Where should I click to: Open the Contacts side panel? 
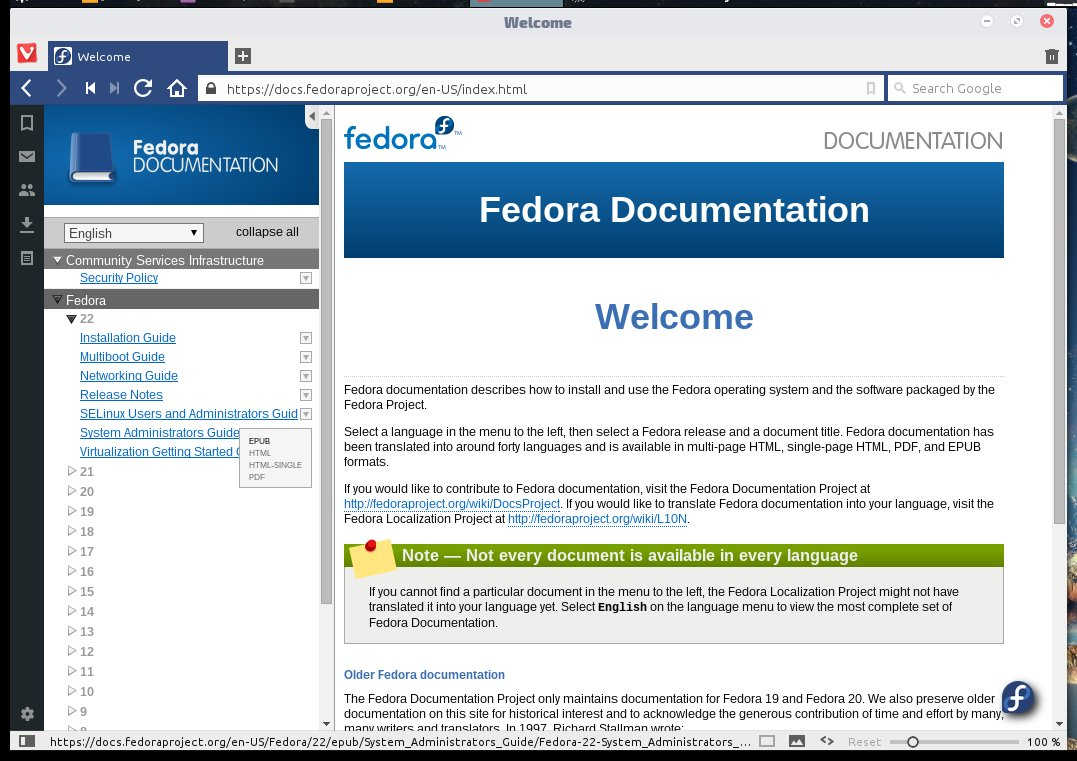[x=27, y=190]
